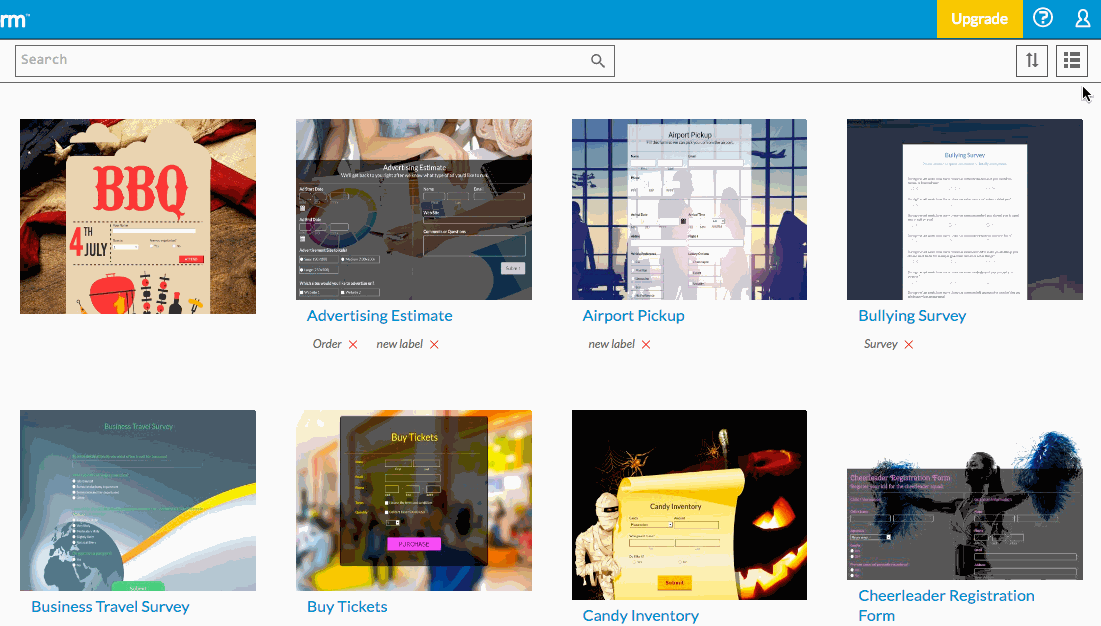Image resolution: width=1101 pixels, height=626 pixels.
Task: Open the BBQ form thumbnail
Action: [x=138, y=216]
